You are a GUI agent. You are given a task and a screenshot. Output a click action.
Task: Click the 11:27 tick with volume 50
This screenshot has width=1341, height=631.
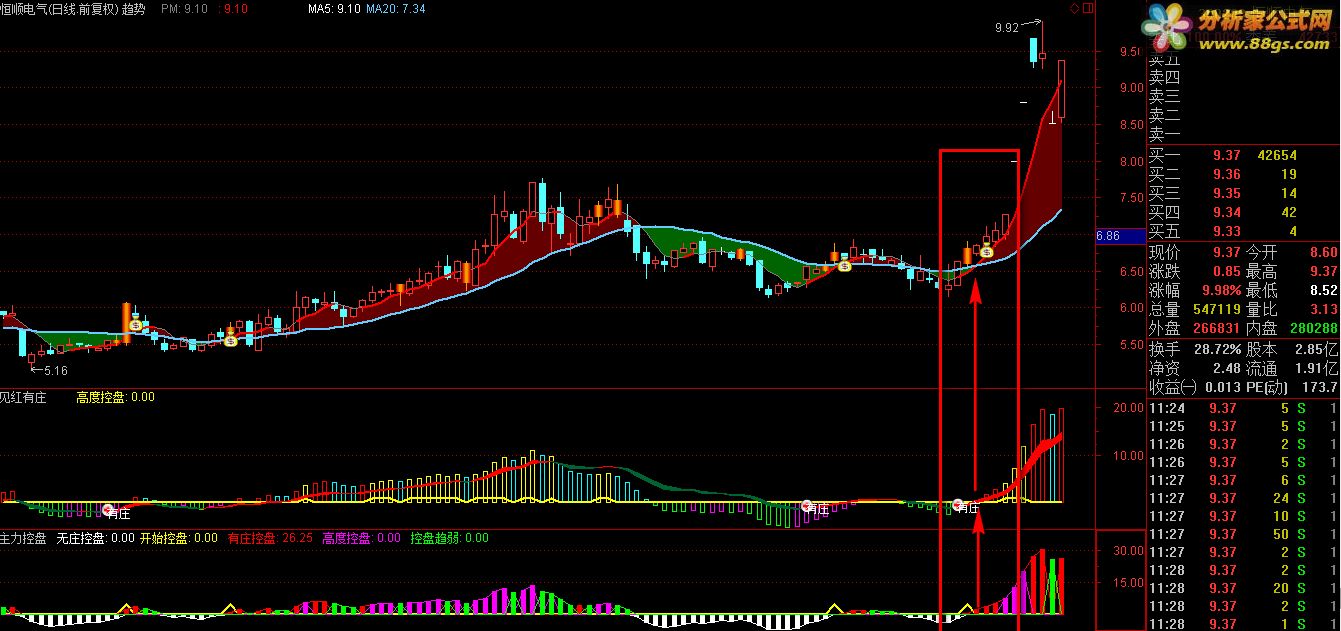coord(1244,534)
